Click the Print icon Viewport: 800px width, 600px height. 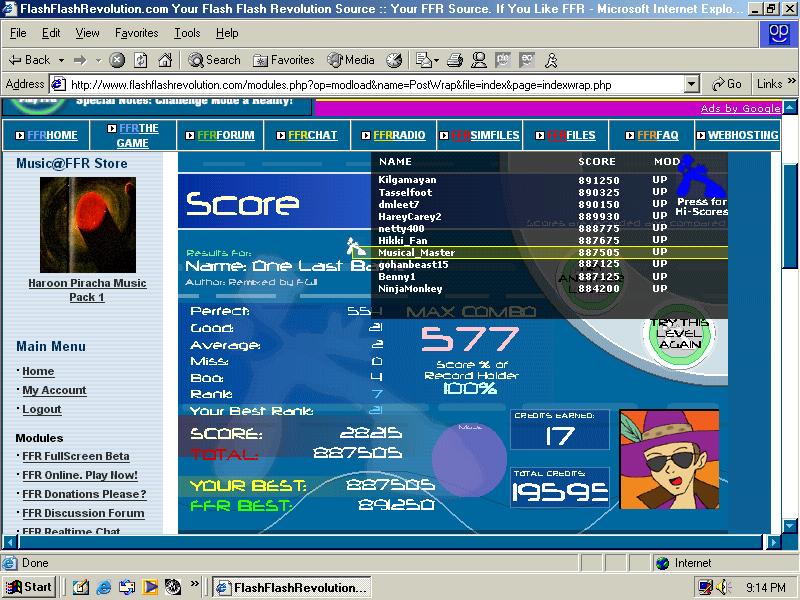point(454,60)
